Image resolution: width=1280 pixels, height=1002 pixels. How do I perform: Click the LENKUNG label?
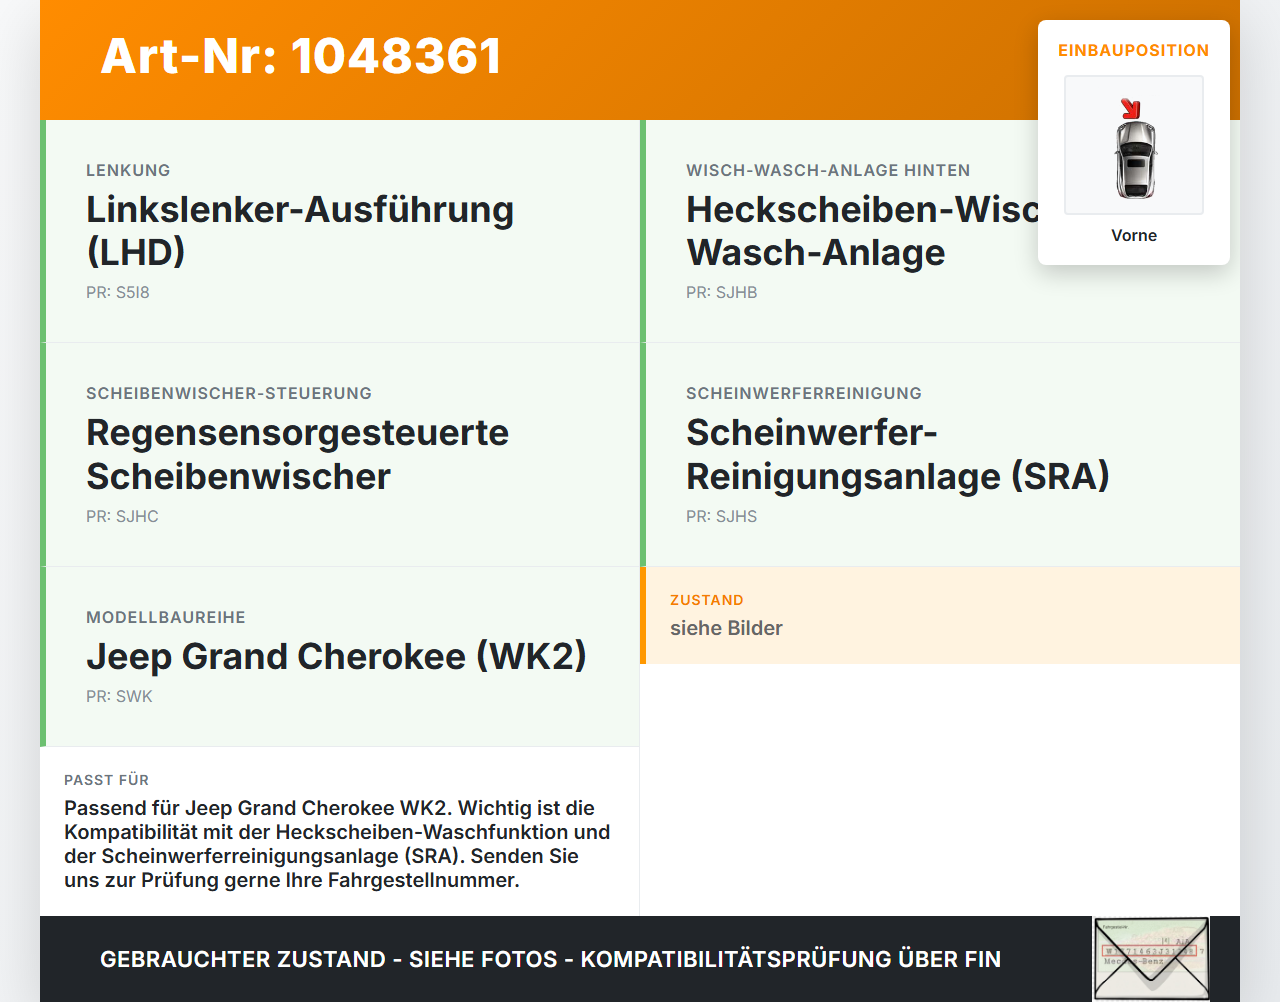pos(128,170)
